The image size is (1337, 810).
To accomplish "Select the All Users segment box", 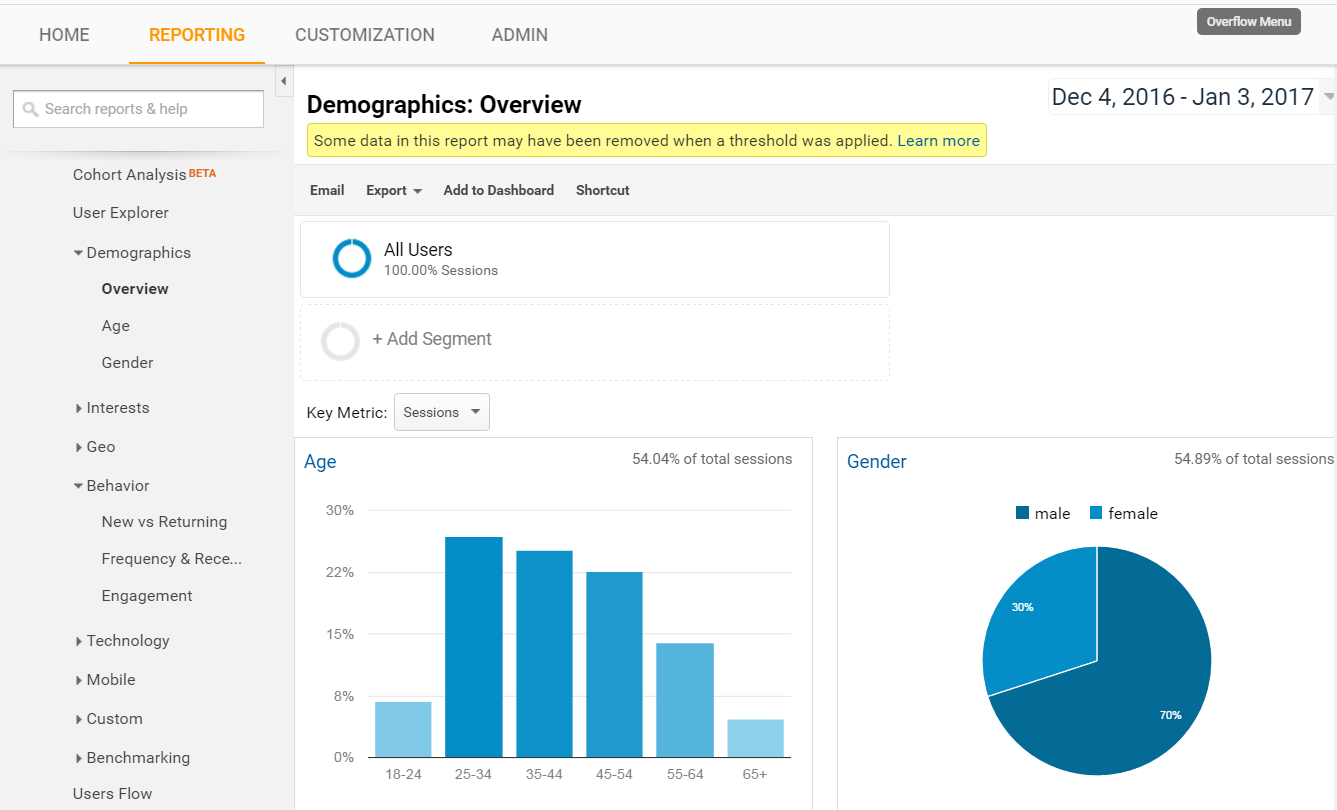I will click(595, 259).
